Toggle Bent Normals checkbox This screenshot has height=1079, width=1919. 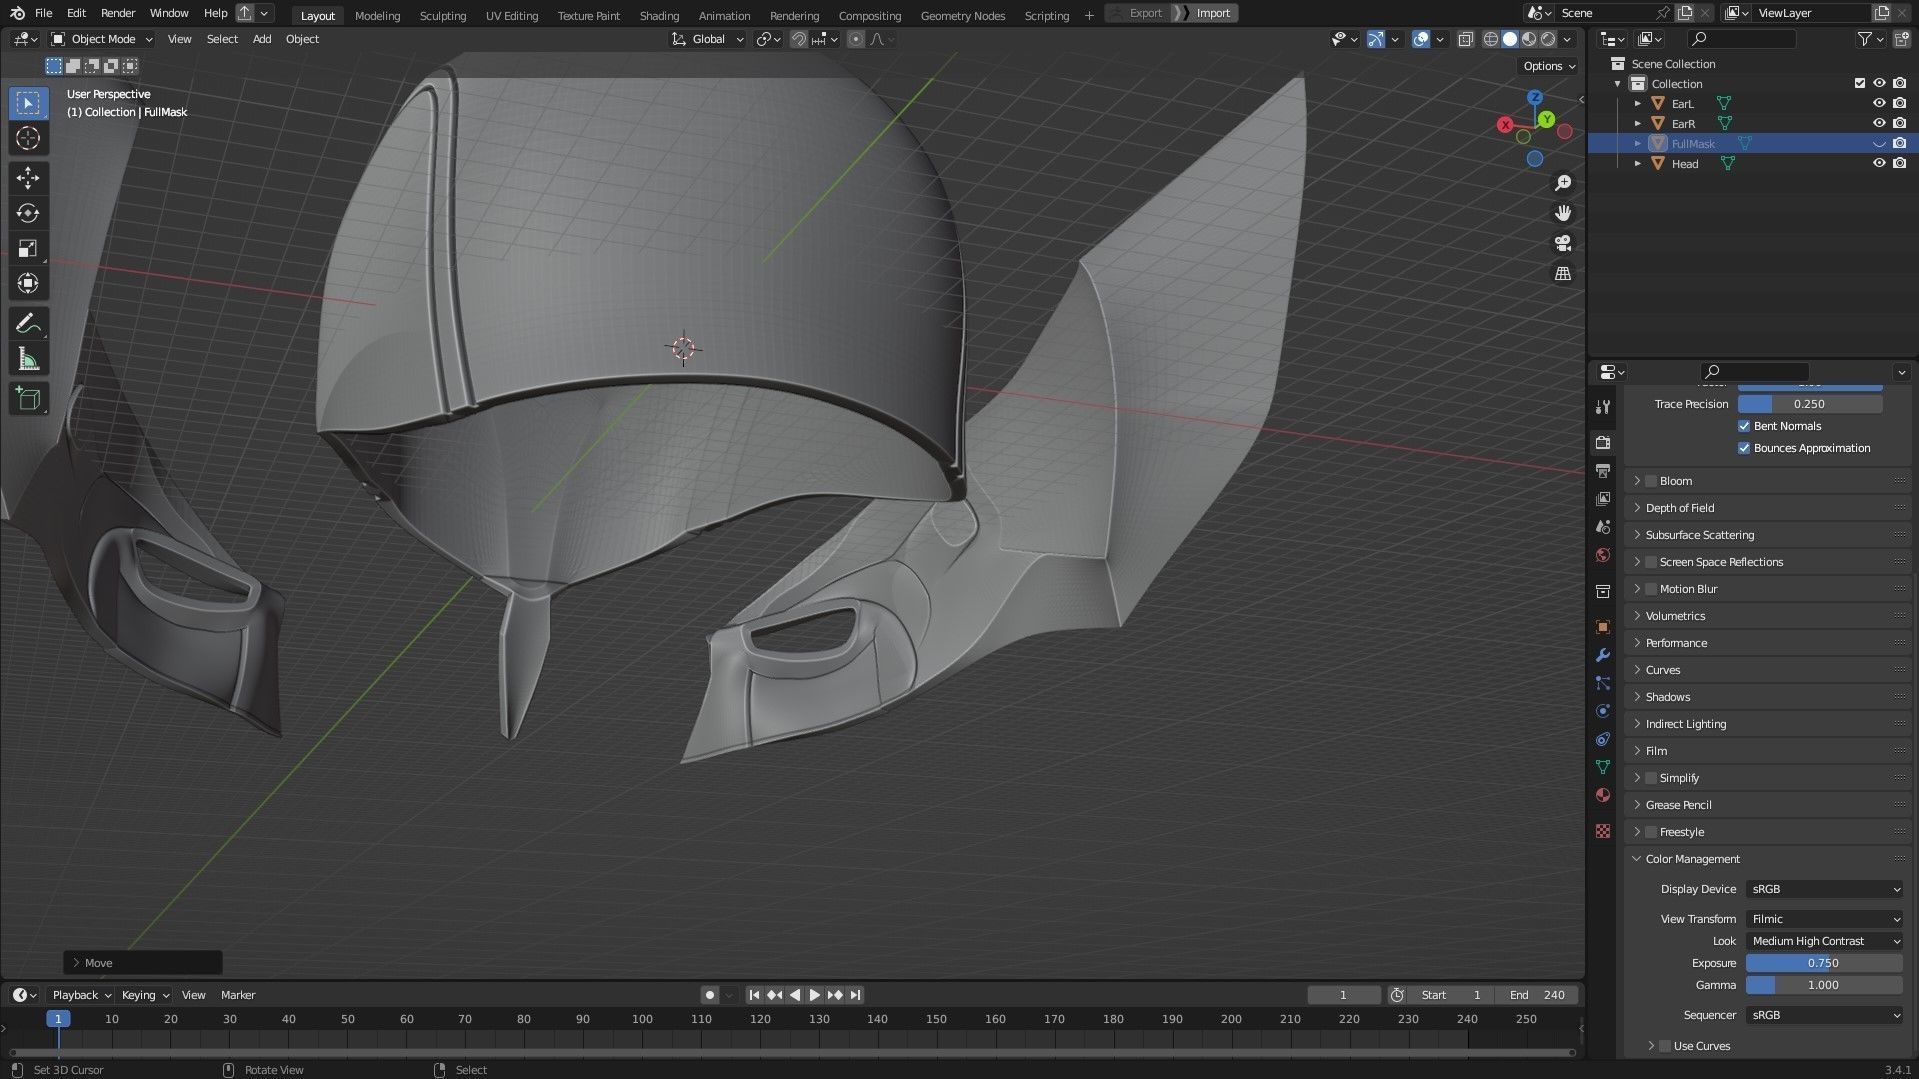pos(1744,426)
